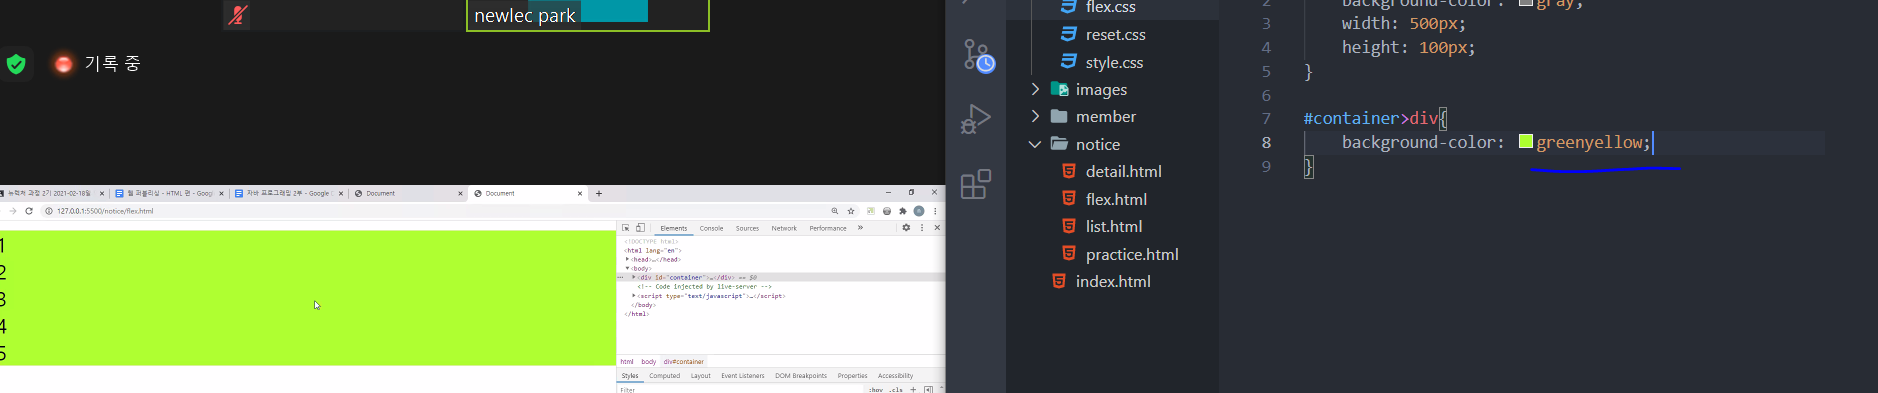
Task: Click the Chrome address bar URL
Action: click(x=105, y=211)
